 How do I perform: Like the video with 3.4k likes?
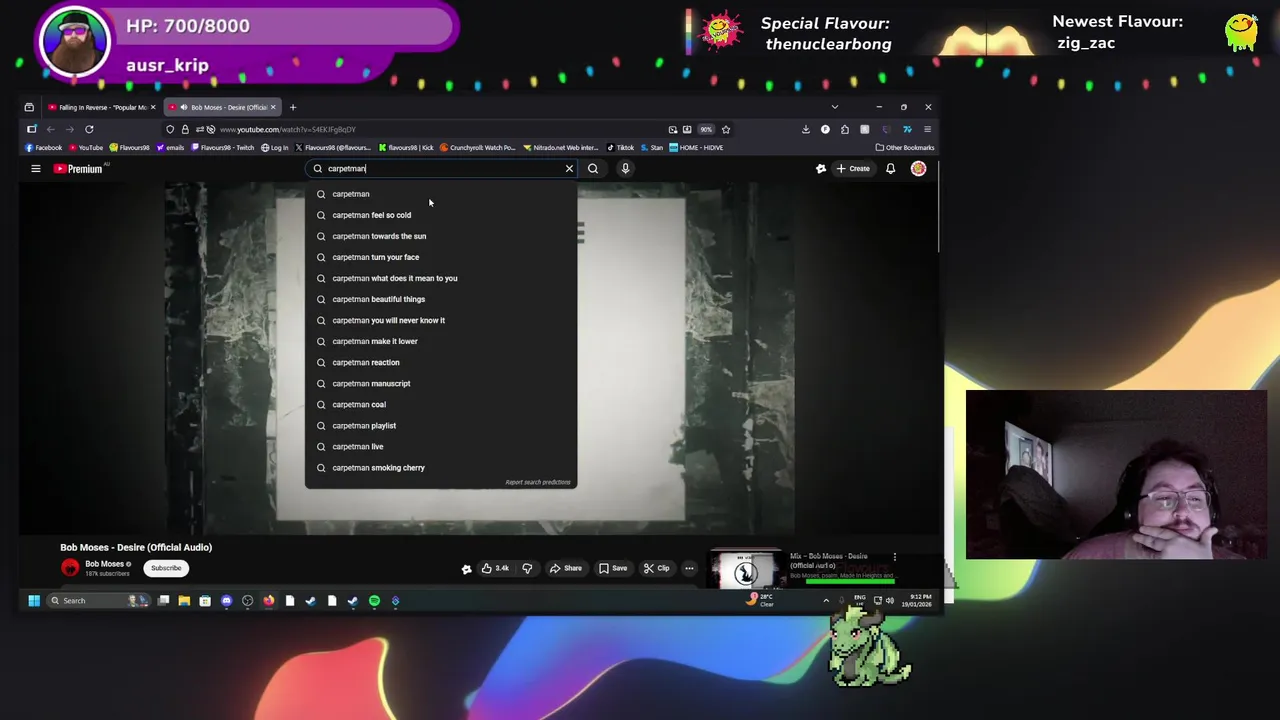tap(495, 568)
